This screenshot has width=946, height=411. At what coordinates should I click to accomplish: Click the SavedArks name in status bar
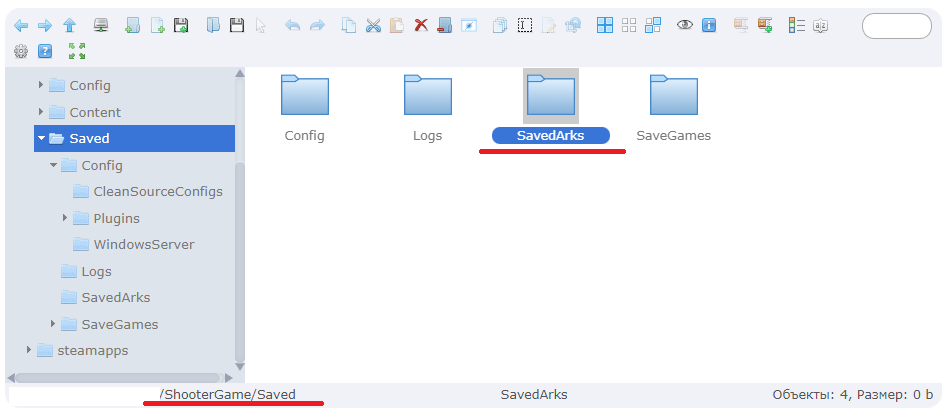point(534,395)
